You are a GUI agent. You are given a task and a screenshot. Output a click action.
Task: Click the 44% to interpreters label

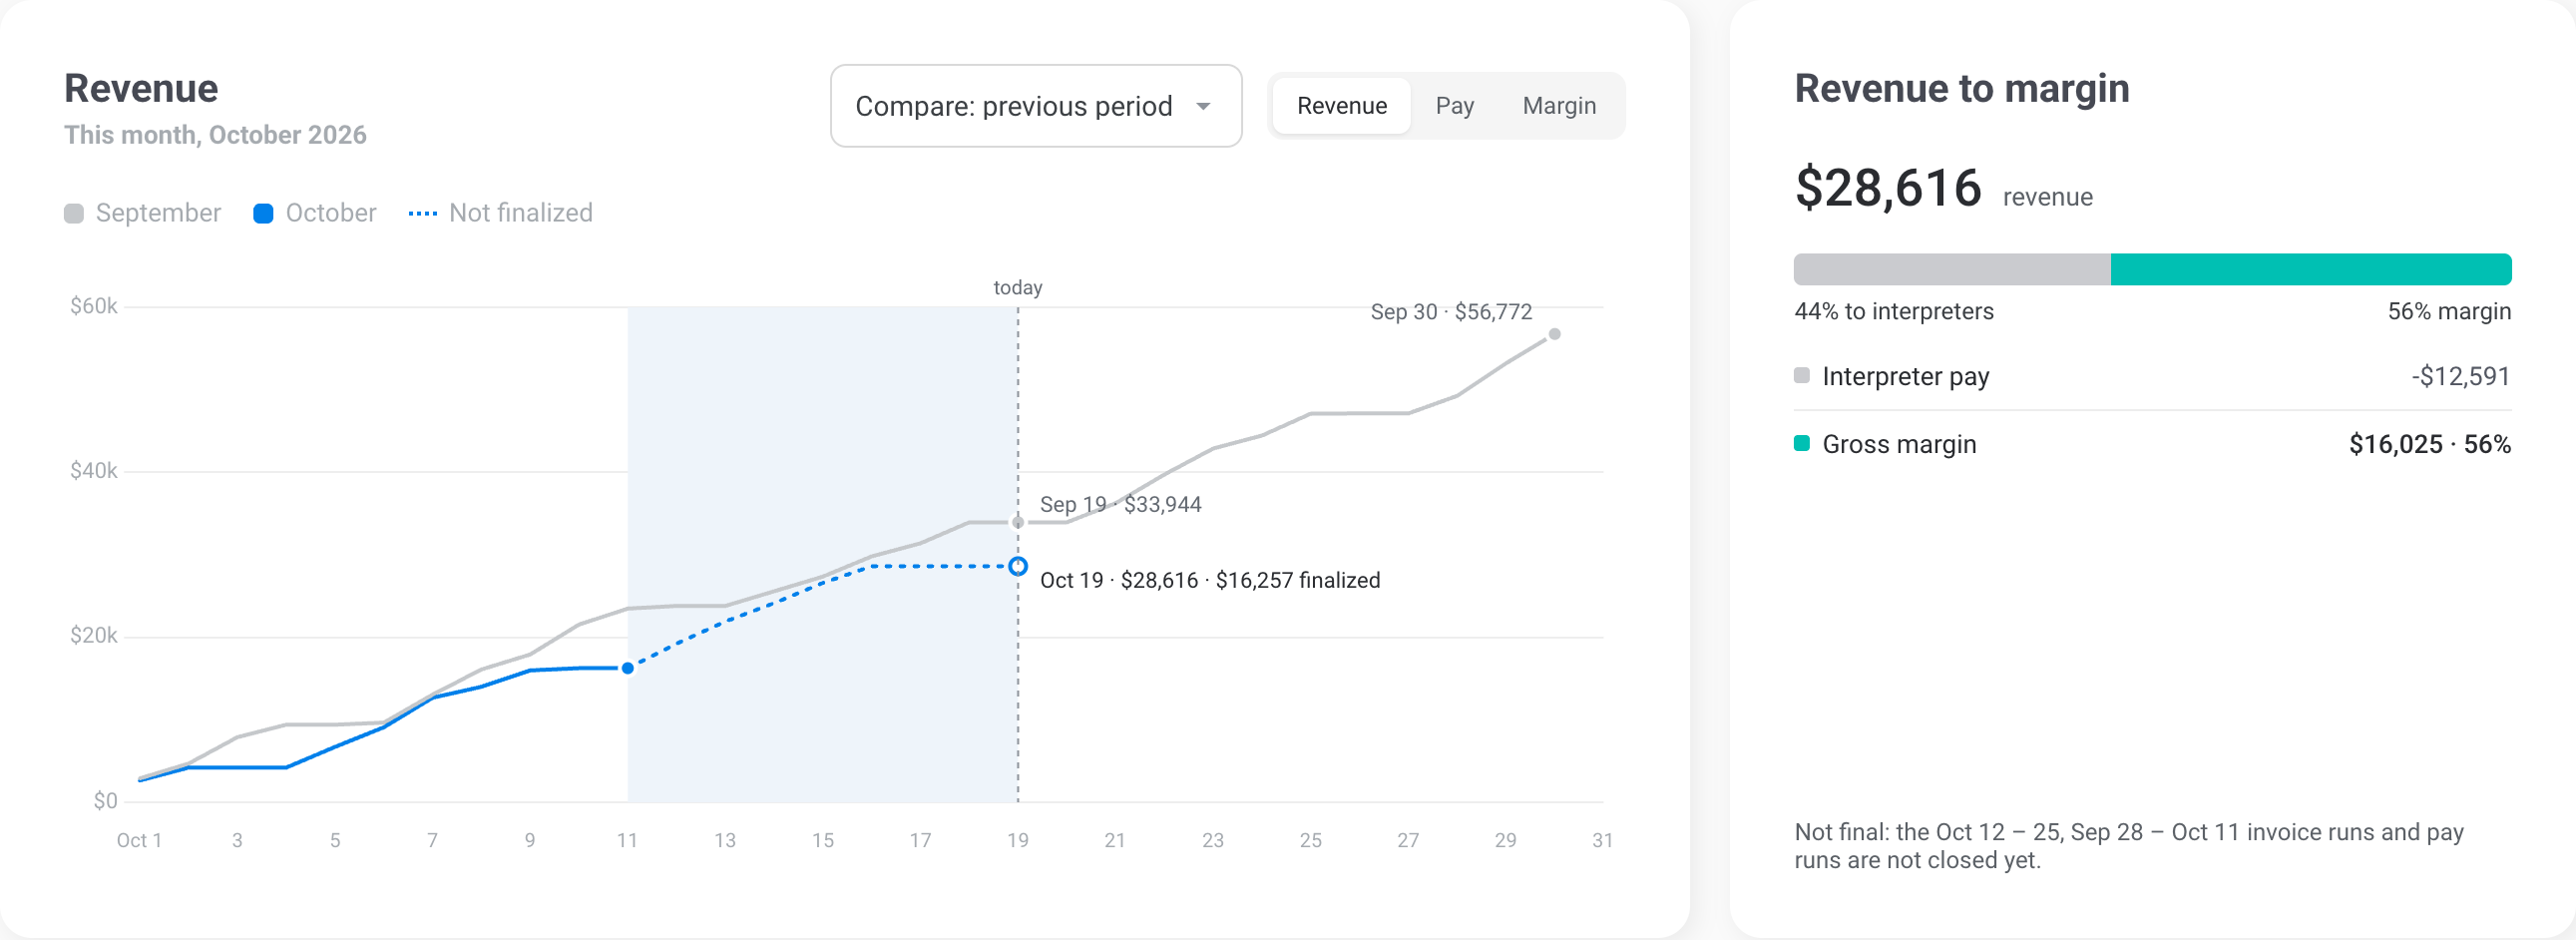tap(1894, 311)
